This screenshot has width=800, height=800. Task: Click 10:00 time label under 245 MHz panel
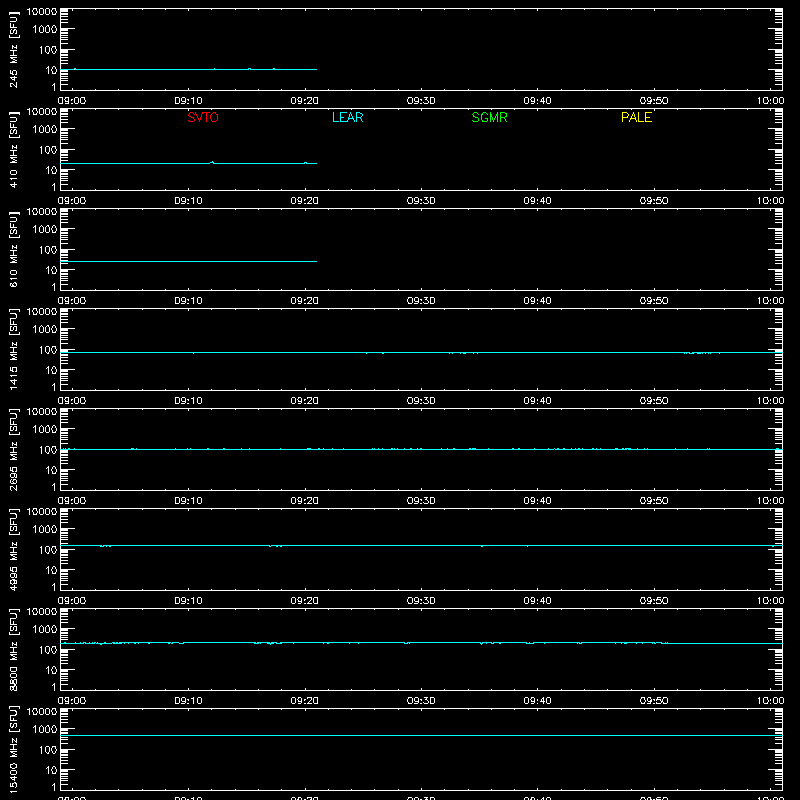770,101
